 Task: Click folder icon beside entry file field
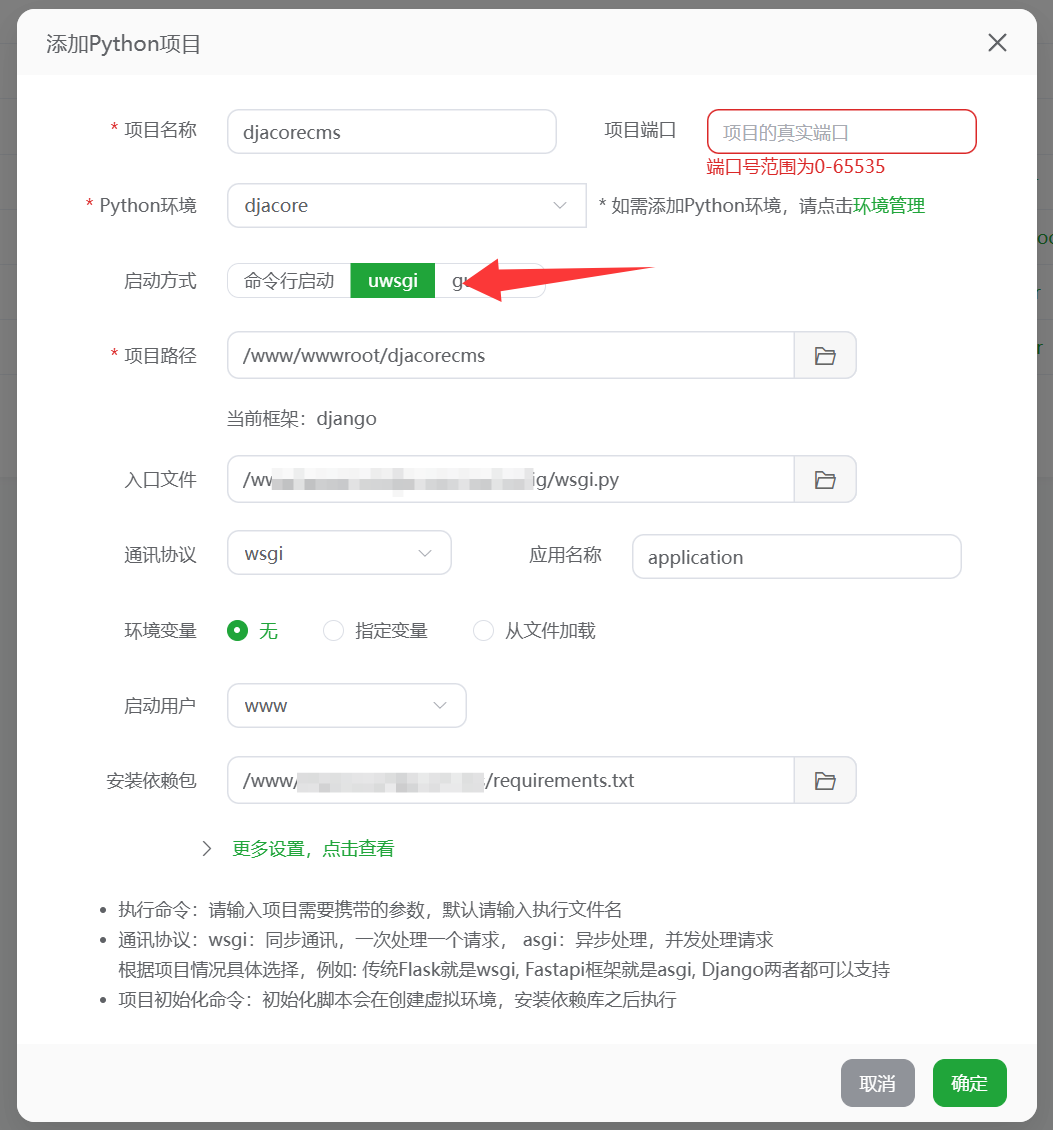click(x=825, y=480)
